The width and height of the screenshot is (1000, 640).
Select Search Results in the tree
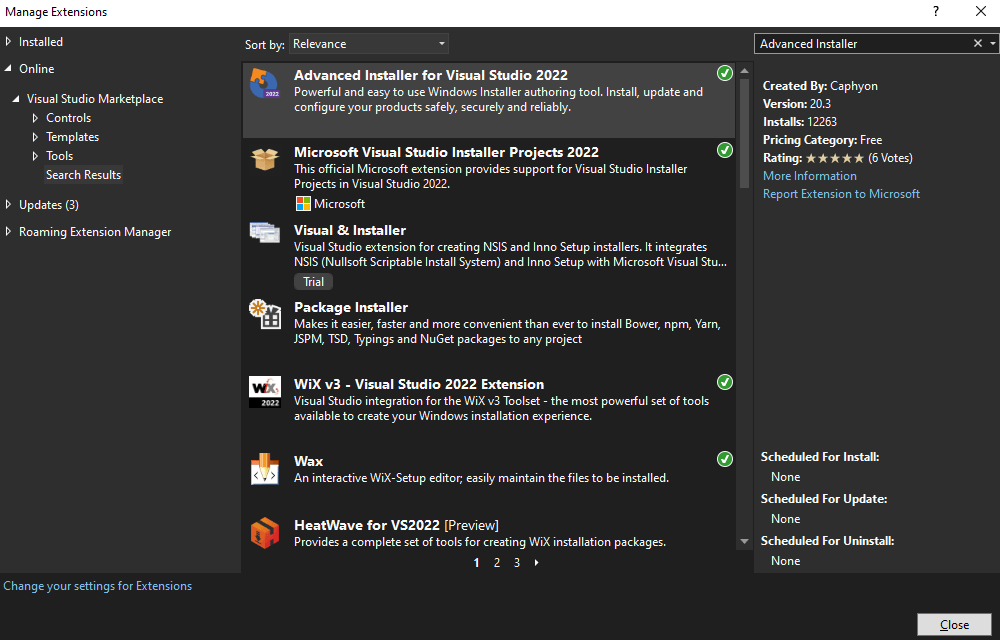pos(84,175)
